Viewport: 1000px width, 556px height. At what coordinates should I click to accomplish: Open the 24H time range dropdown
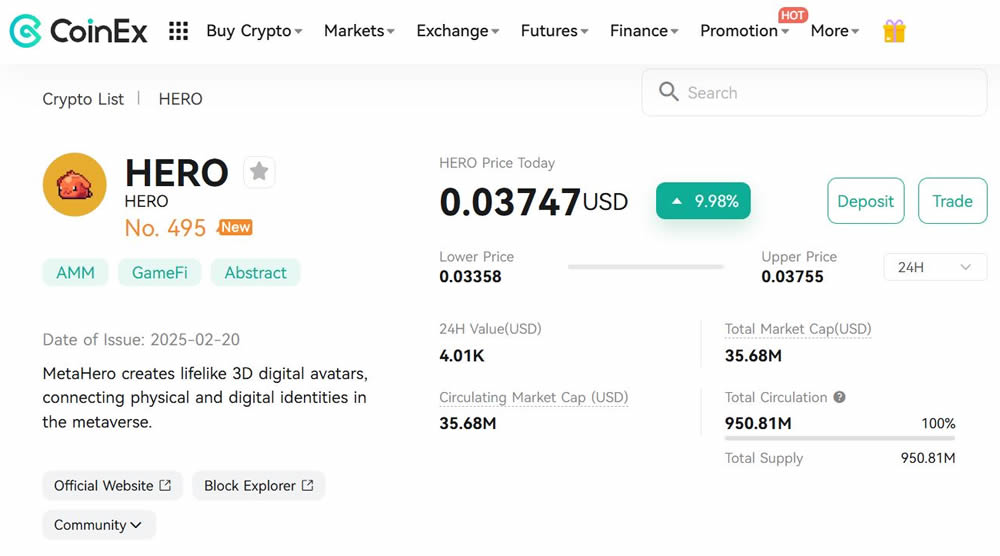click(934, 267)
